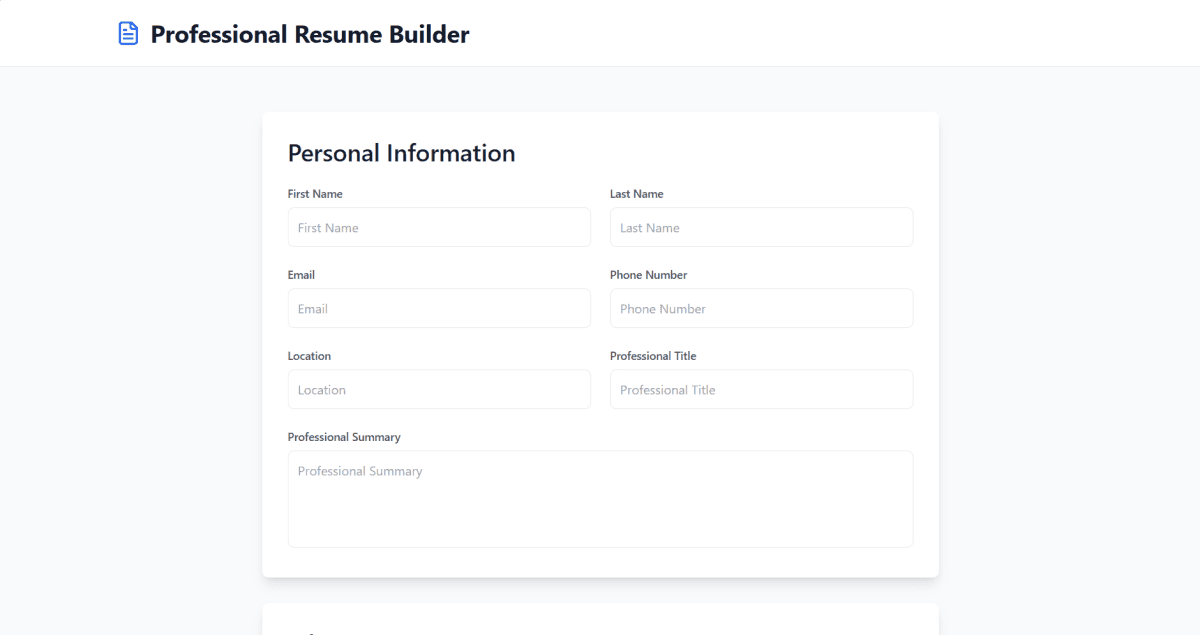Click inside the Professional Title input field
The width and height of the screenshot is (1200, 635).
coord(761,389)
